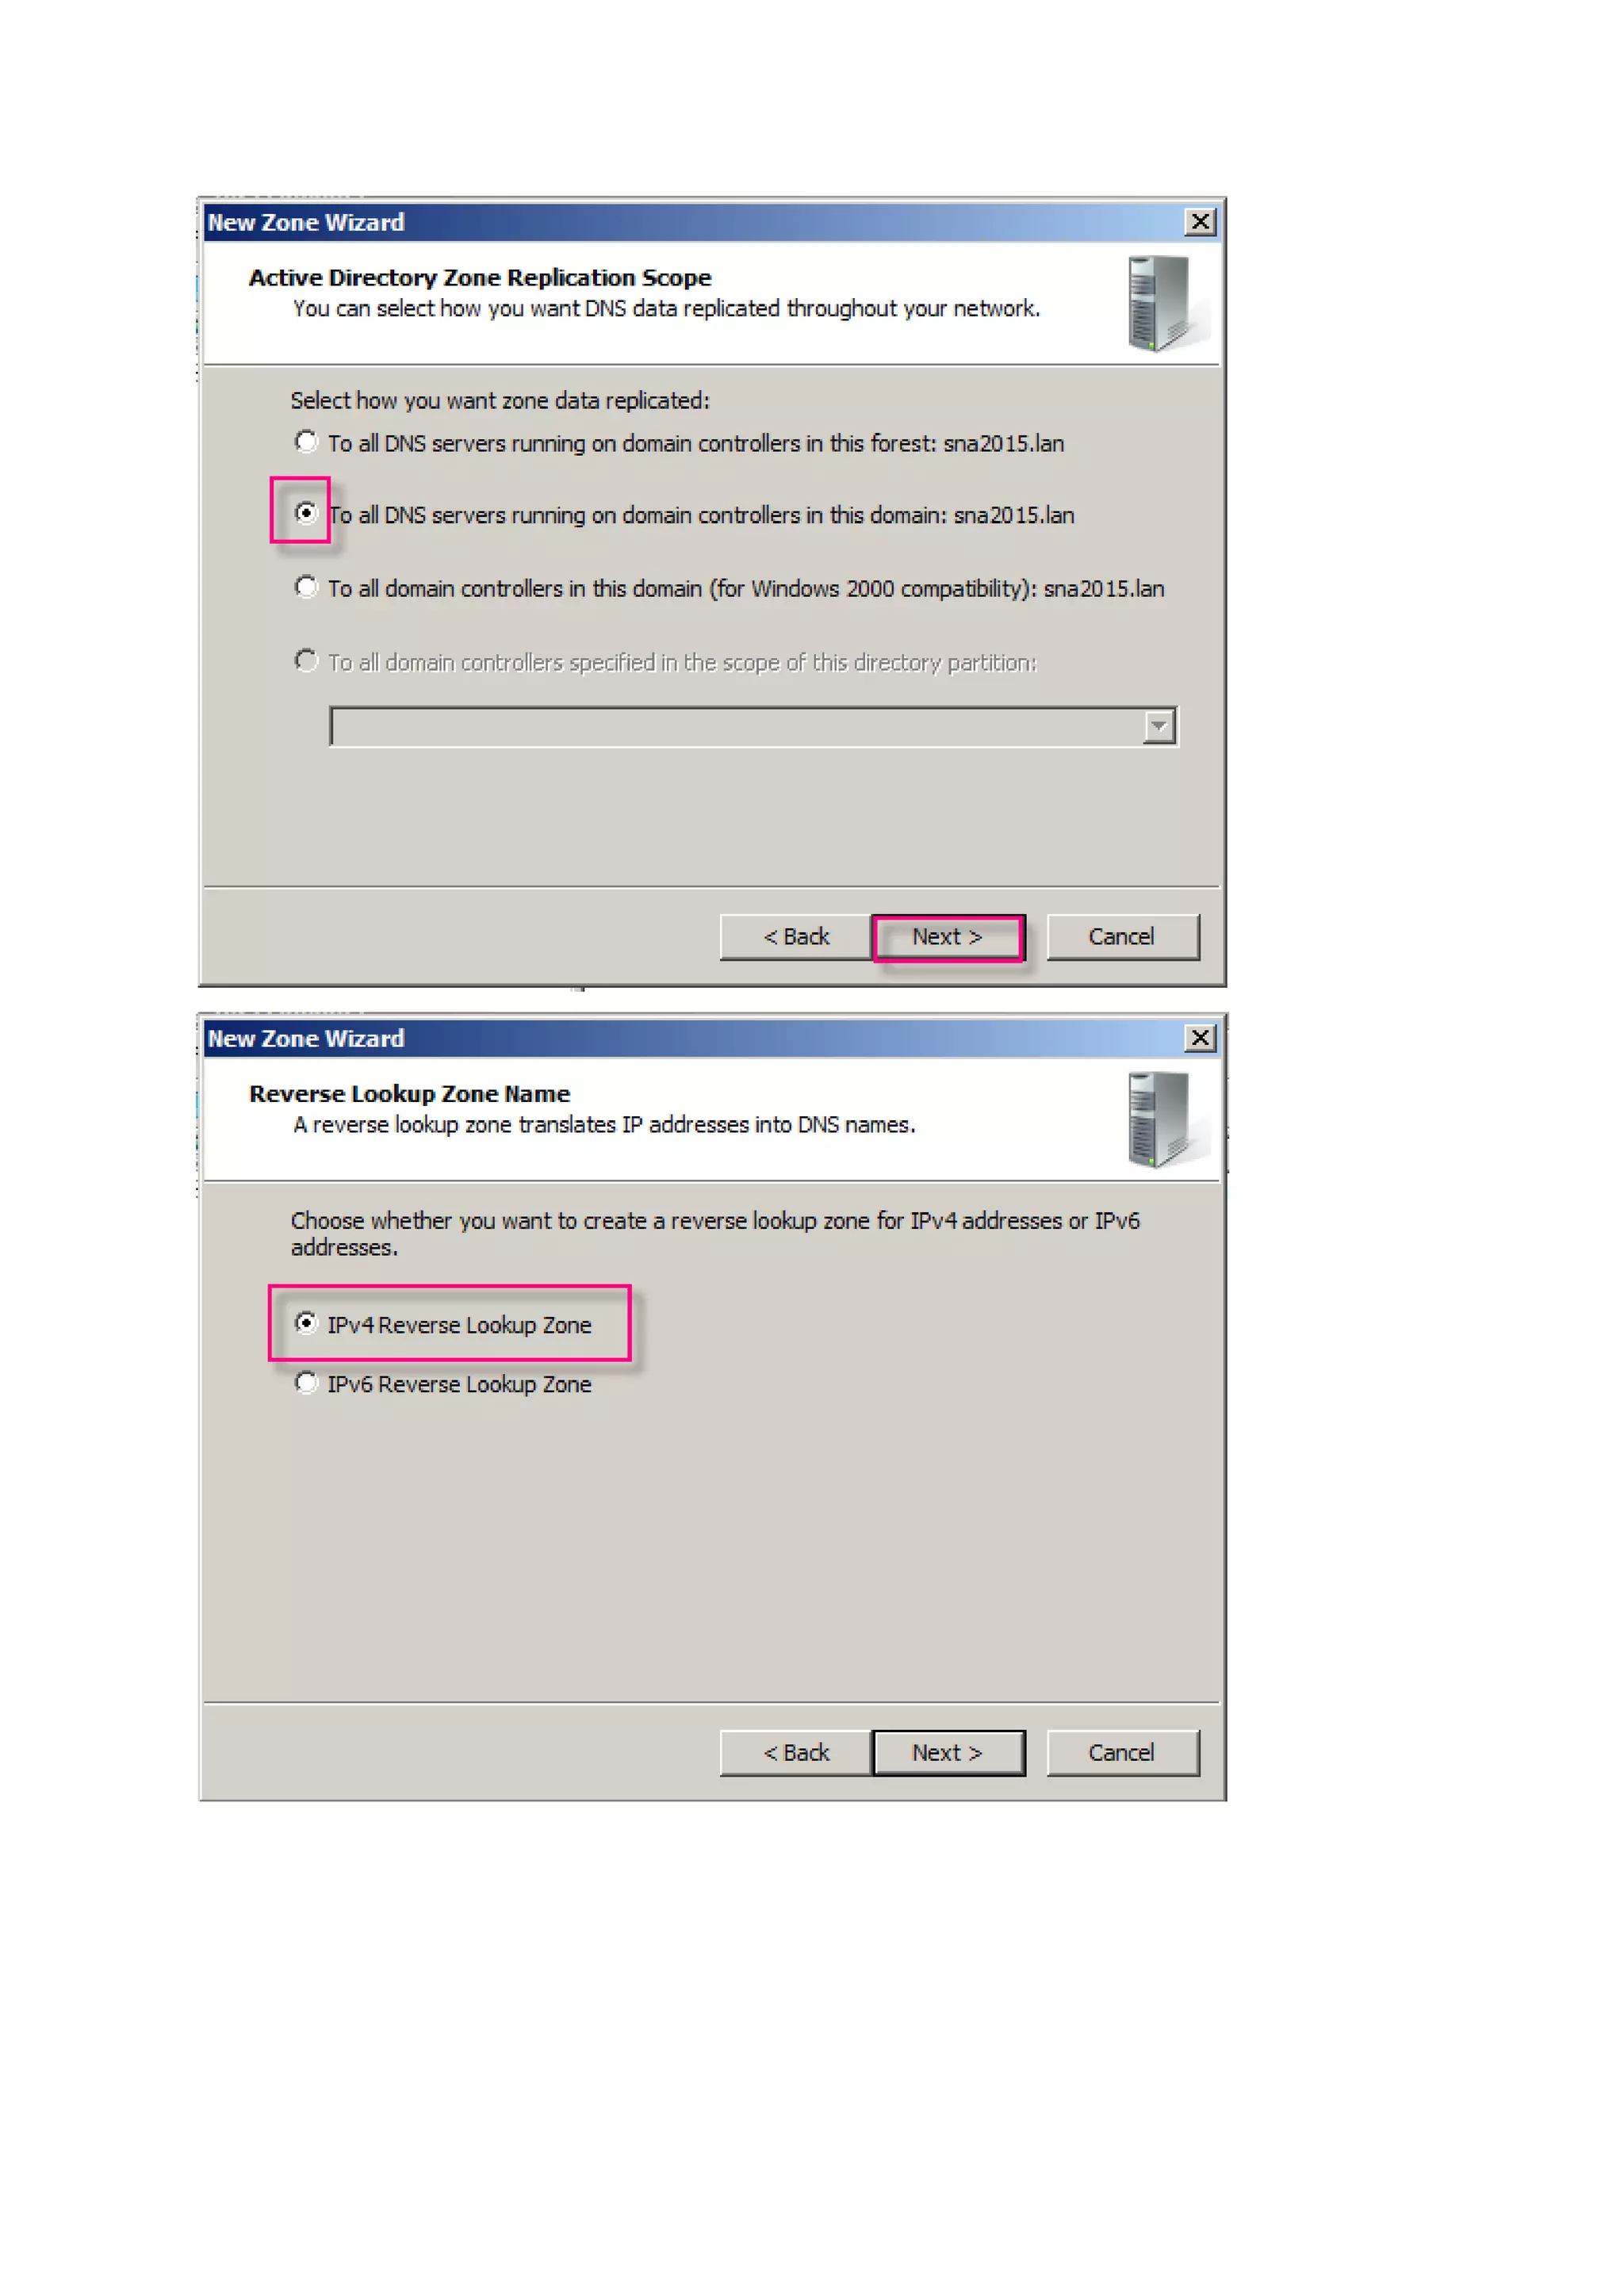
Task: Close the Reverse Lookup Zone wizard window
Action: point(1200,1038)
